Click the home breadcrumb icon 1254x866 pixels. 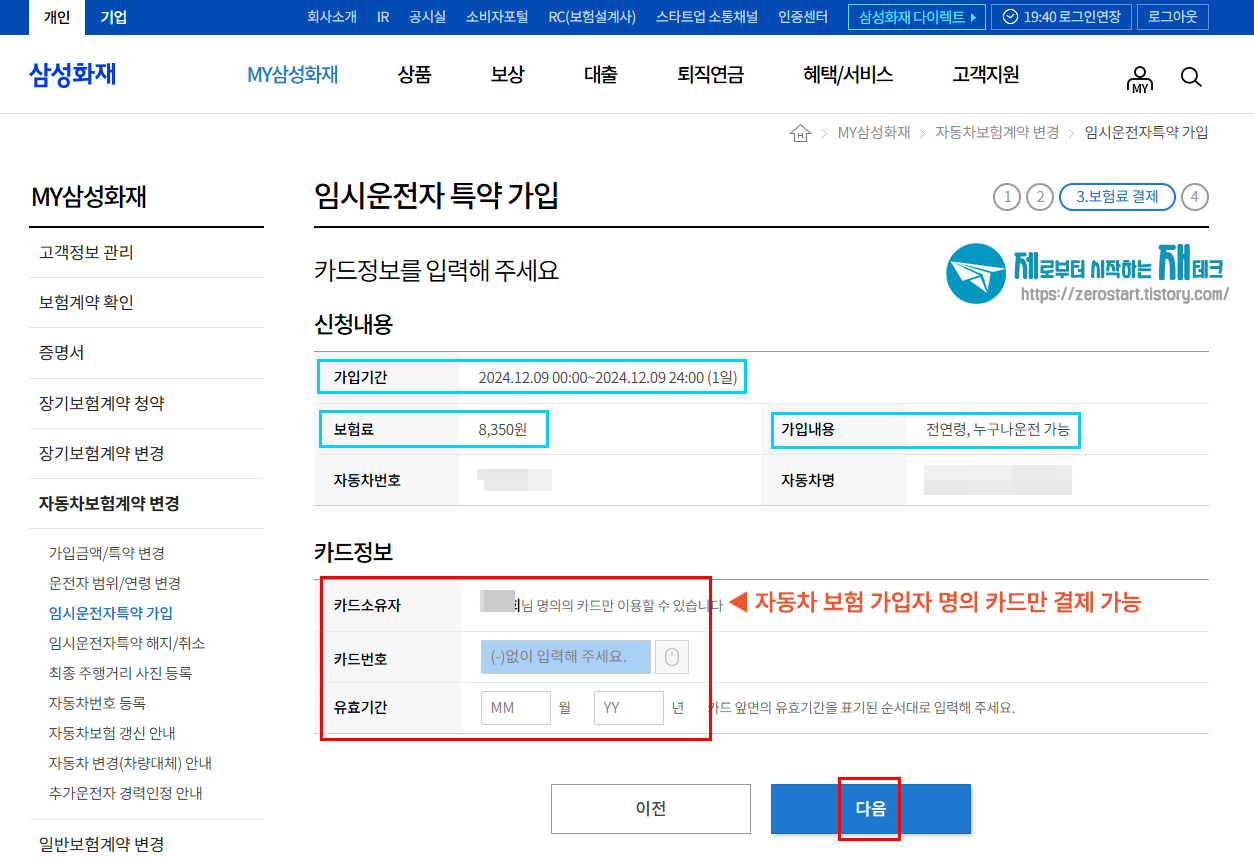pos(800,133)
